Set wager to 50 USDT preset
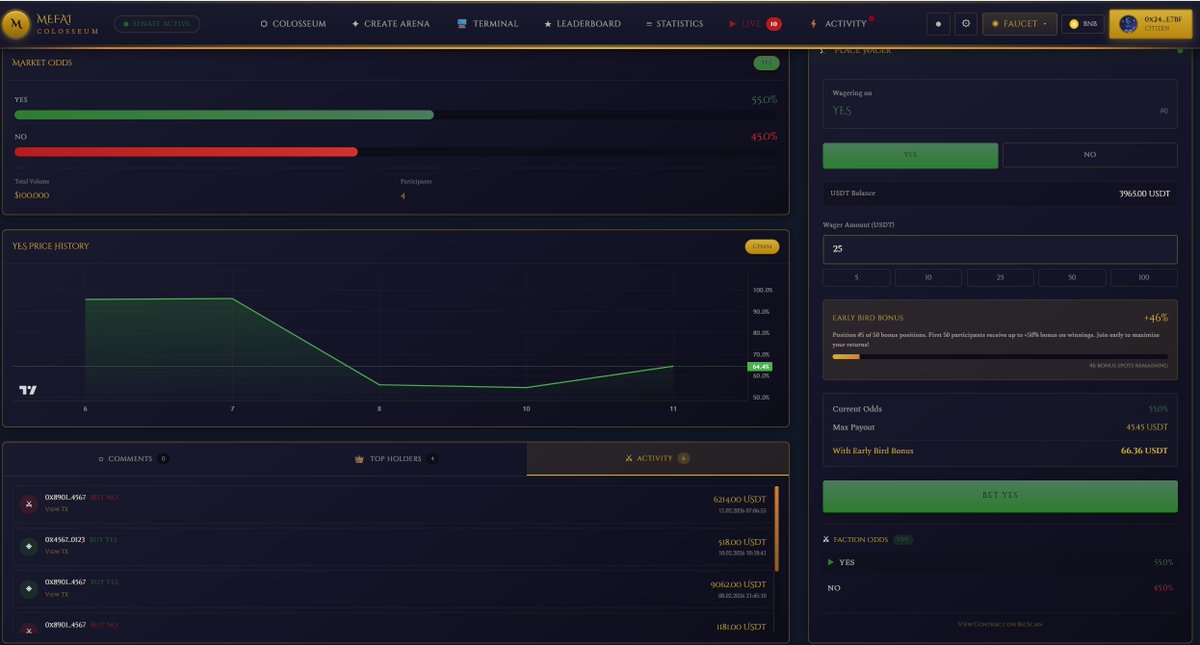The height and width of the screenshot is (645, 1200). tap(1072, 278)
